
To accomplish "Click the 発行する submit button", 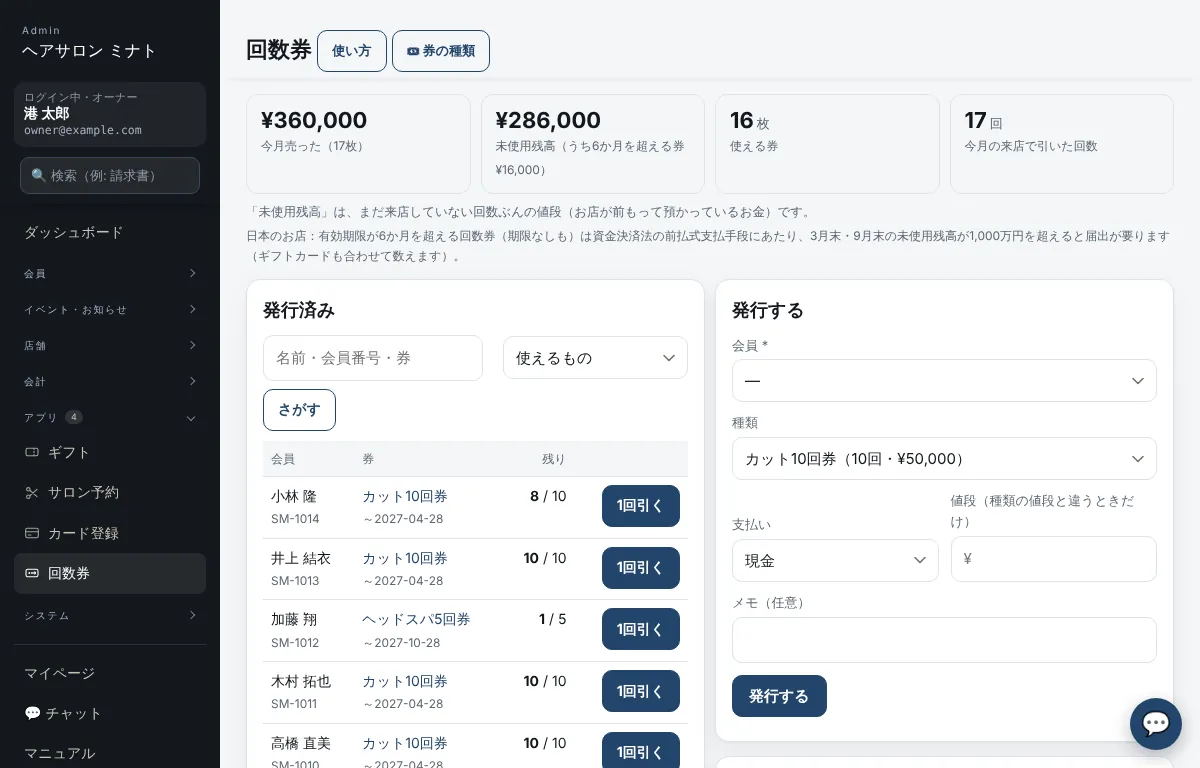I will tap(779, 696).
